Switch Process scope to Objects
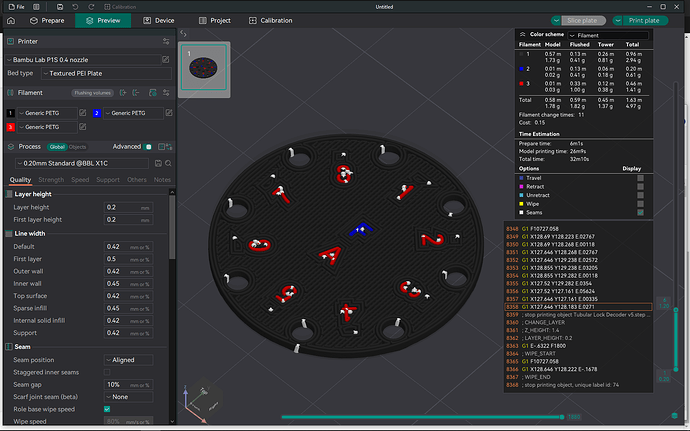Viewport: 690px width, 431px height. point(77,147)
